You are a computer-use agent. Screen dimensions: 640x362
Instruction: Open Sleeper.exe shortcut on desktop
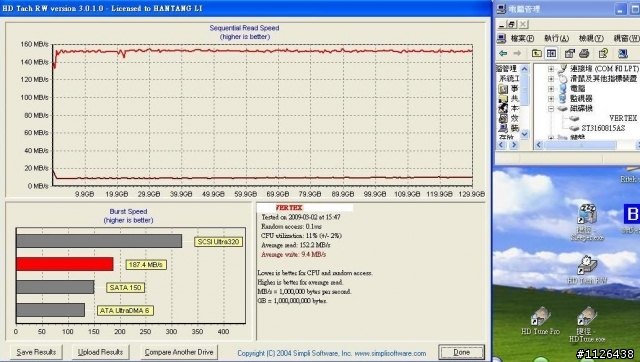tap(587, 222)
